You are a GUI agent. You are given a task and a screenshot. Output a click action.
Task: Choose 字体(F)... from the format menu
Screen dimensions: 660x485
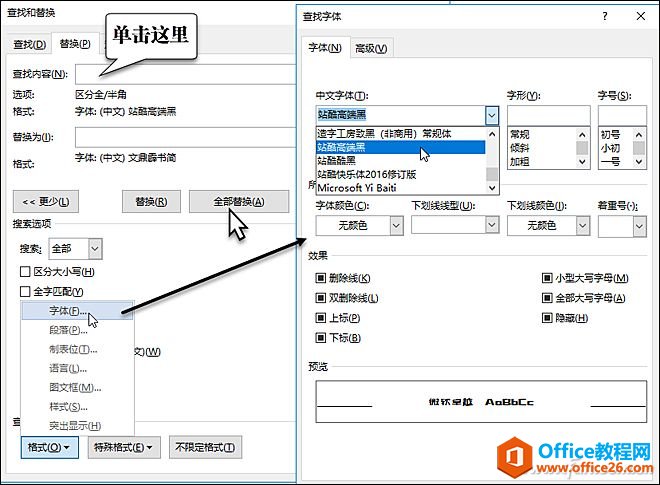[77, 311]
